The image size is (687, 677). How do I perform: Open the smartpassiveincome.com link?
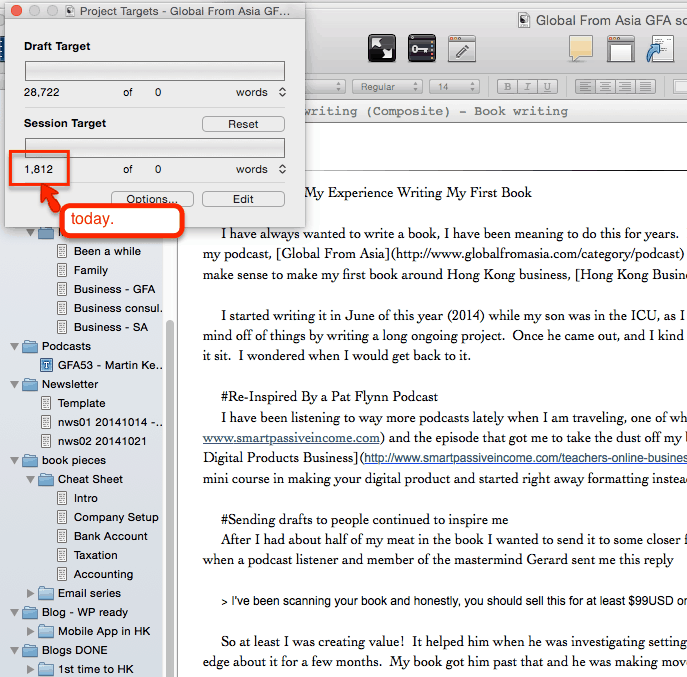click(291, 438)
